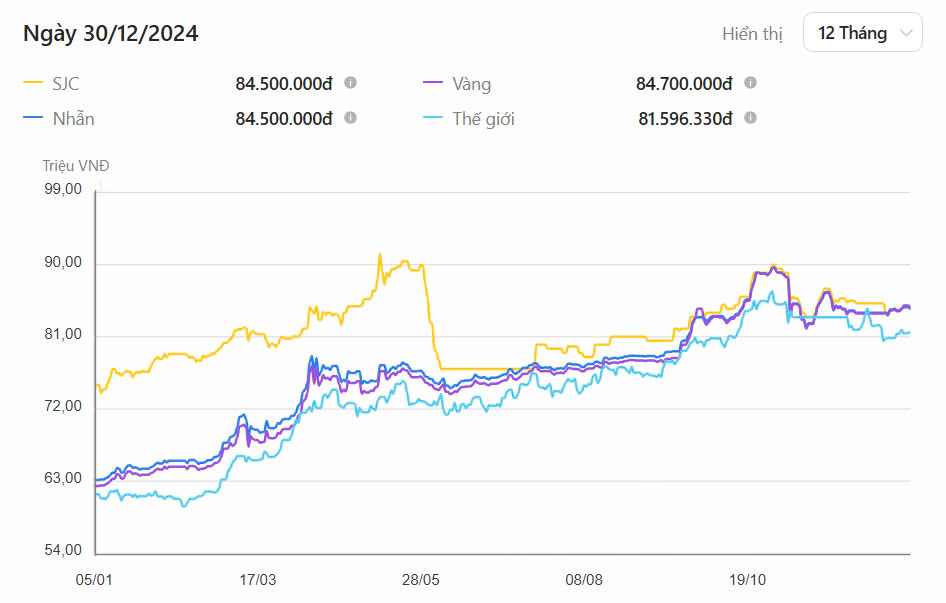Click the Thế giới price 81.596.330đ

tap(685, 119)
